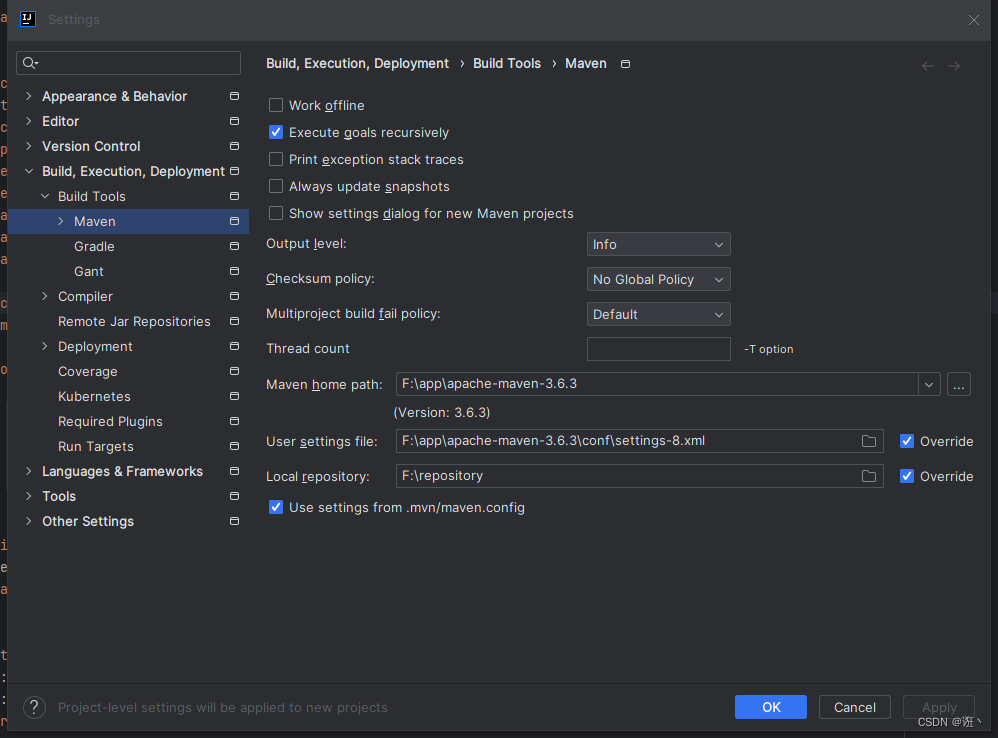
Task: Open help with the question mark icon
Action: 34,707
